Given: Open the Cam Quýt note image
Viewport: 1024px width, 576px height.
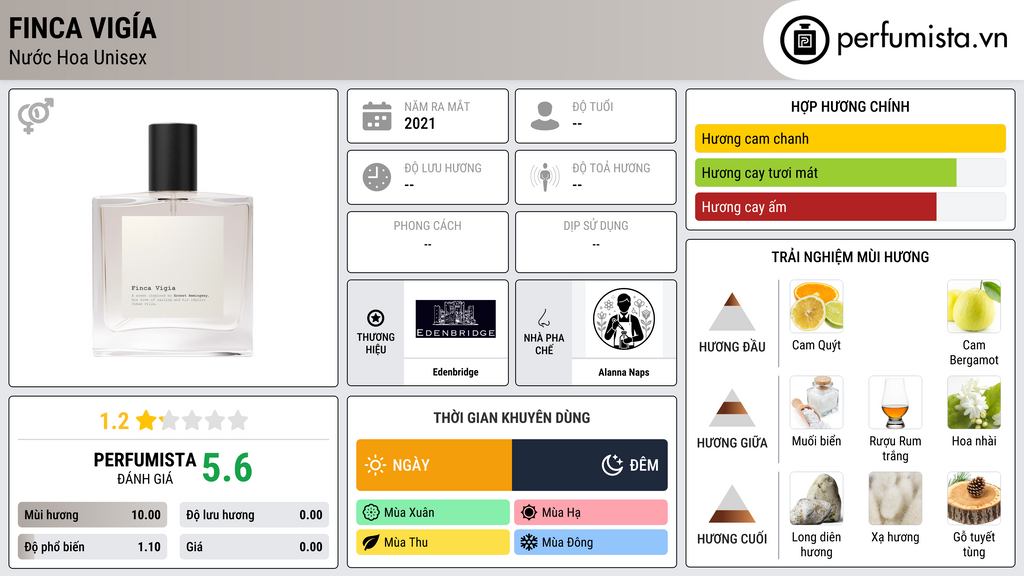Looking at the screenshot, I should pos(816,306).
